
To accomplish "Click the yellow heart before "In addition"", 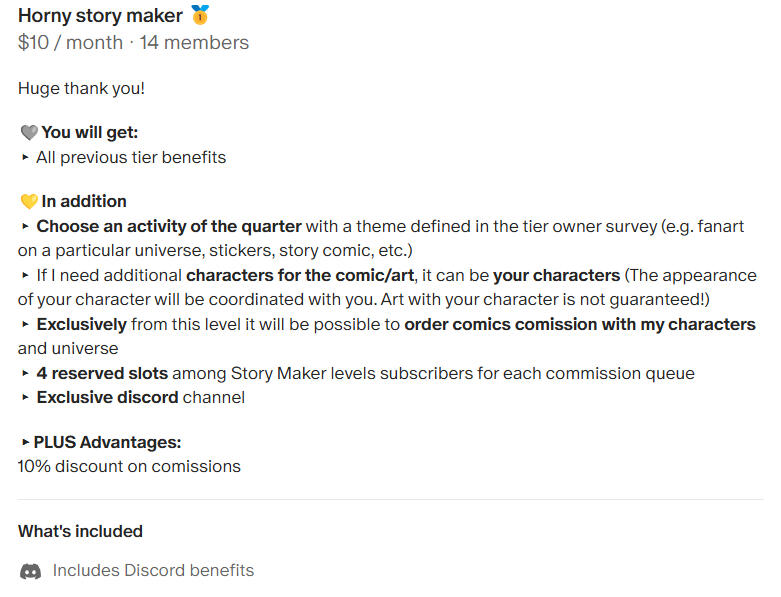I will coord(28,202).
